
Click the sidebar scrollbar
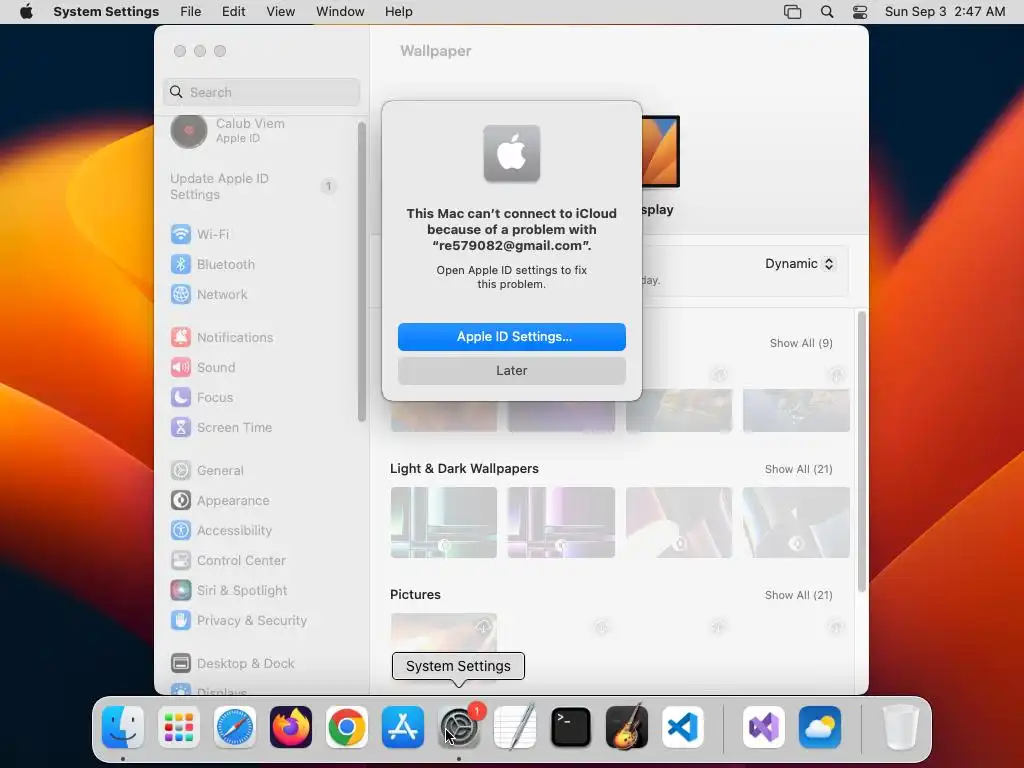(x=362, y=272)
